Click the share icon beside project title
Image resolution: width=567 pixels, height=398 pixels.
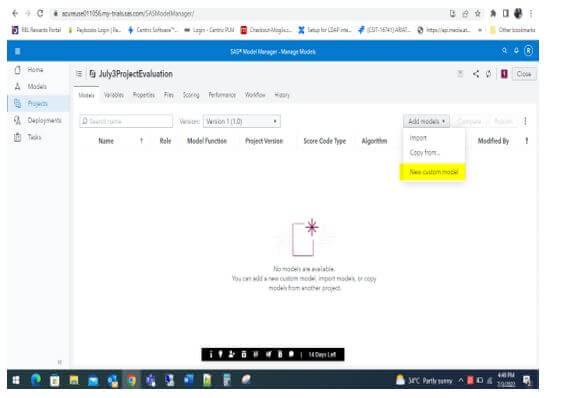(476, 74)
